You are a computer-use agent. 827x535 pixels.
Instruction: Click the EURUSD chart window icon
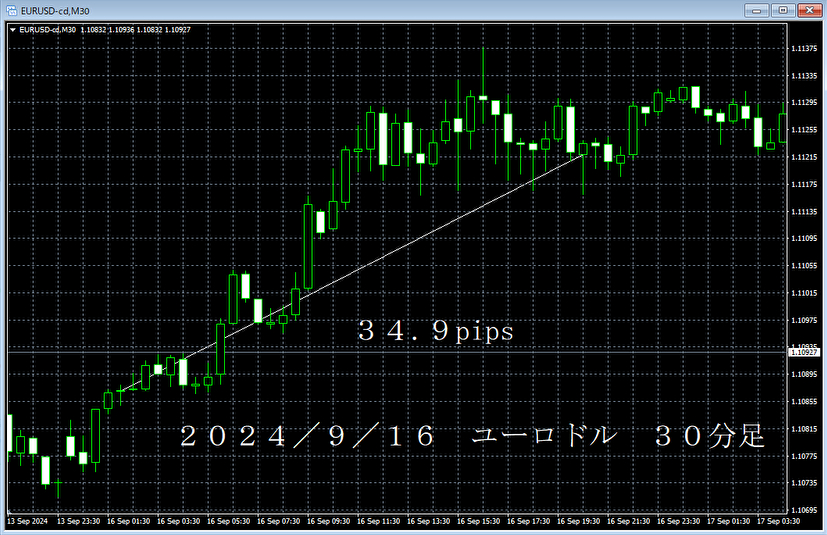pyautogui.click(x=12, y=11)
